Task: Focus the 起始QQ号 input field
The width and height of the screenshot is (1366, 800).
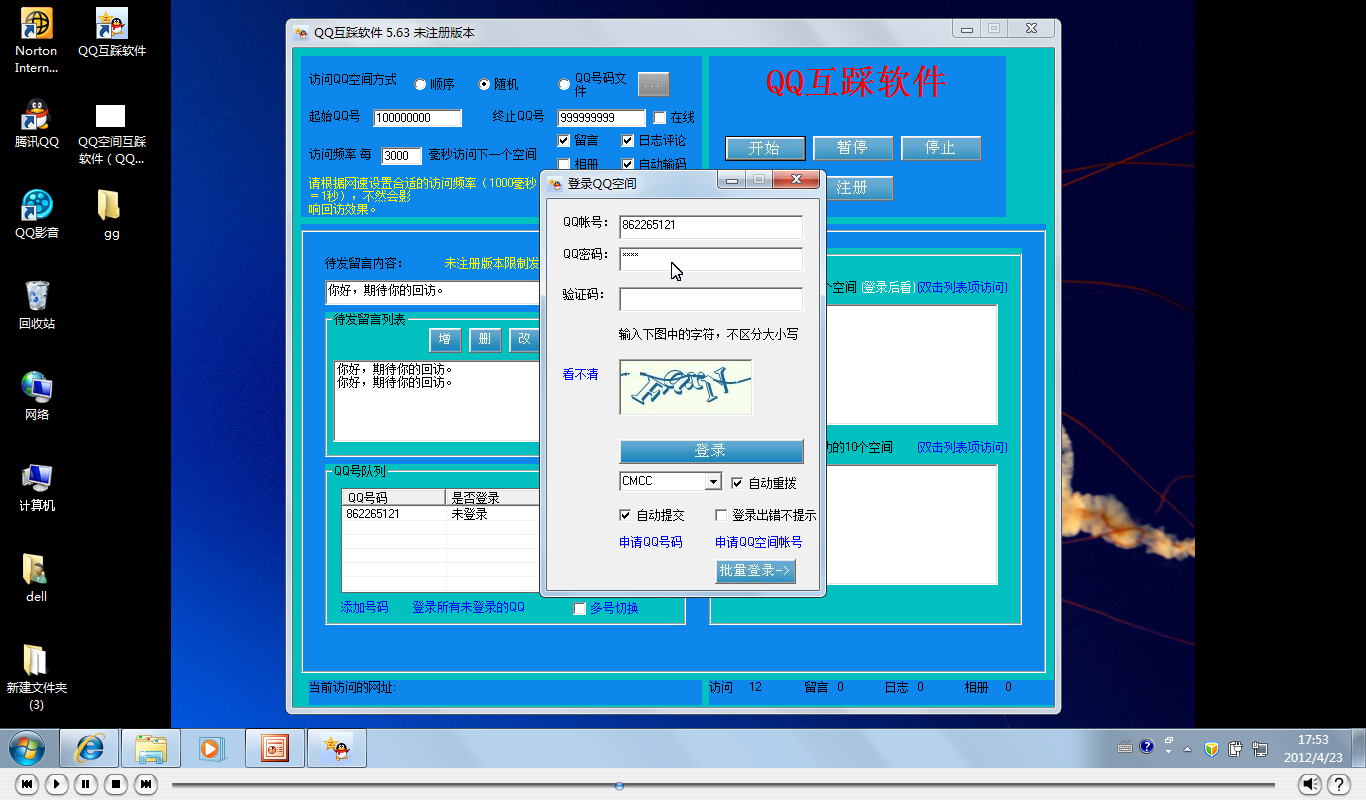Action: tap(417, 118)
